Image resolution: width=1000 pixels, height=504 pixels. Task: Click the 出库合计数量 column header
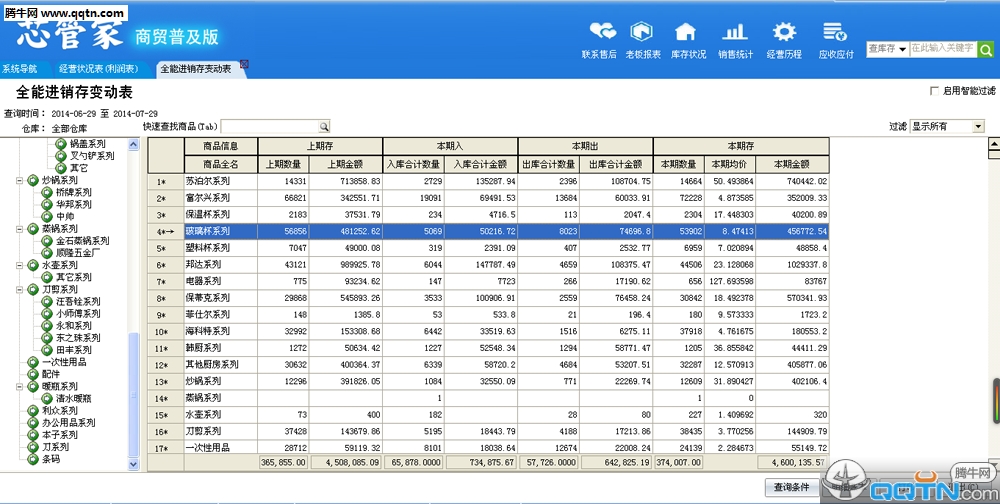point(548,164)
